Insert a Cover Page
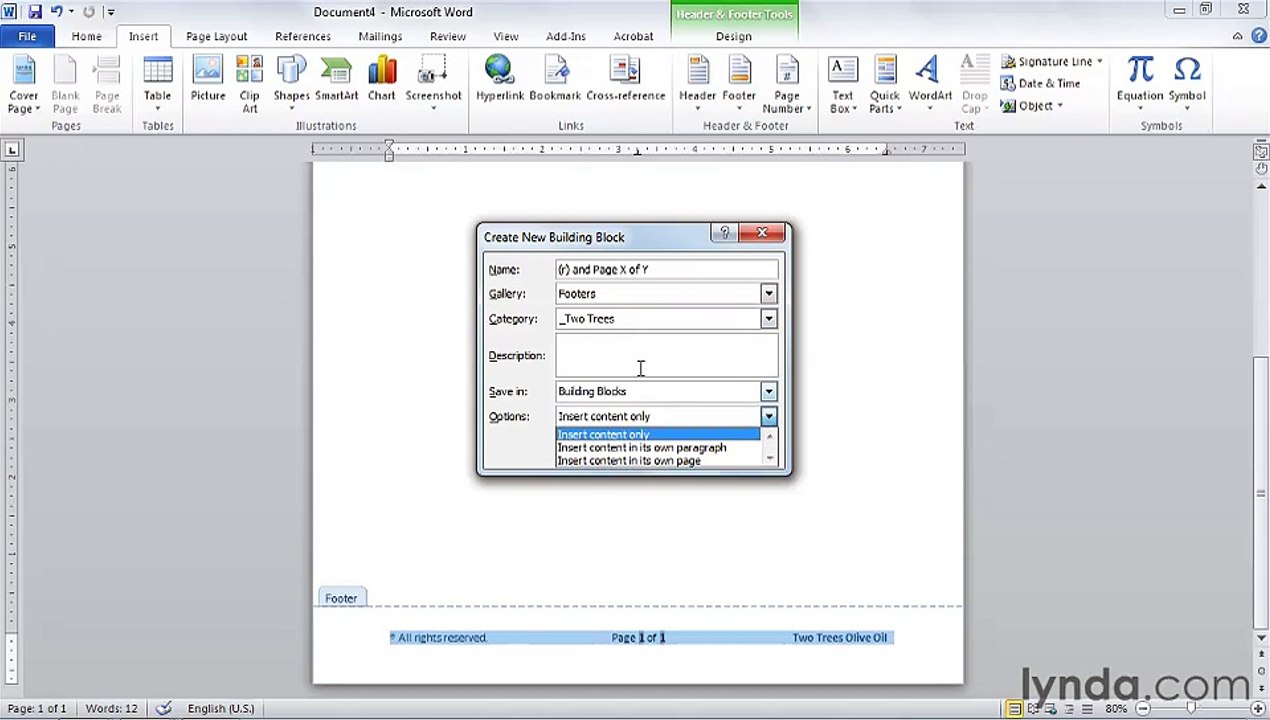The height and width of the screenshot is (720, 1270). pyautogui.click(x=23, y=85)
